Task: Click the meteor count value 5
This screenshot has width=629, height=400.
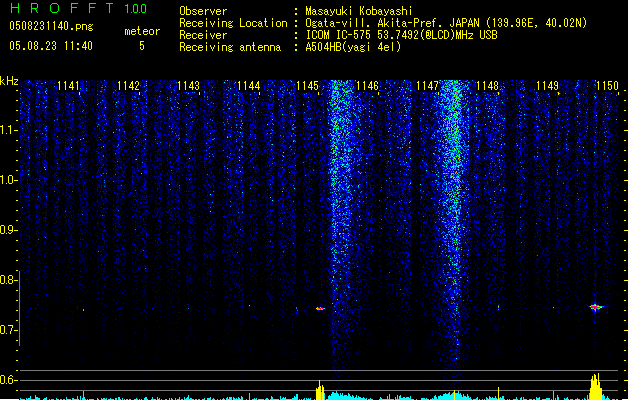Action: [x=142, y=46]
